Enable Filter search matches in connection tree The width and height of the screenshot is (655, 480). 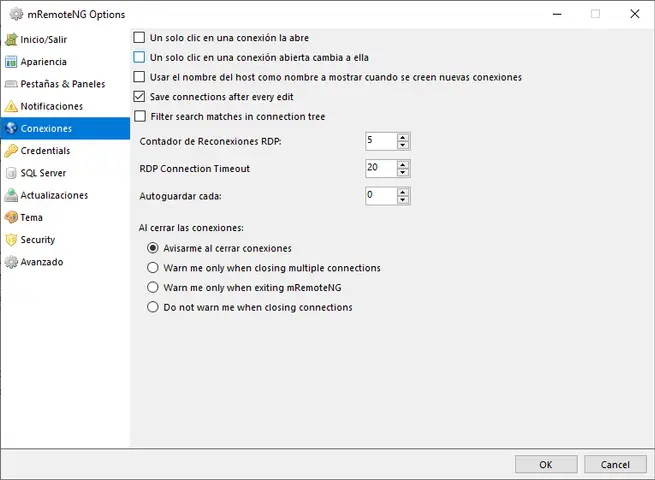coord(140,116)
